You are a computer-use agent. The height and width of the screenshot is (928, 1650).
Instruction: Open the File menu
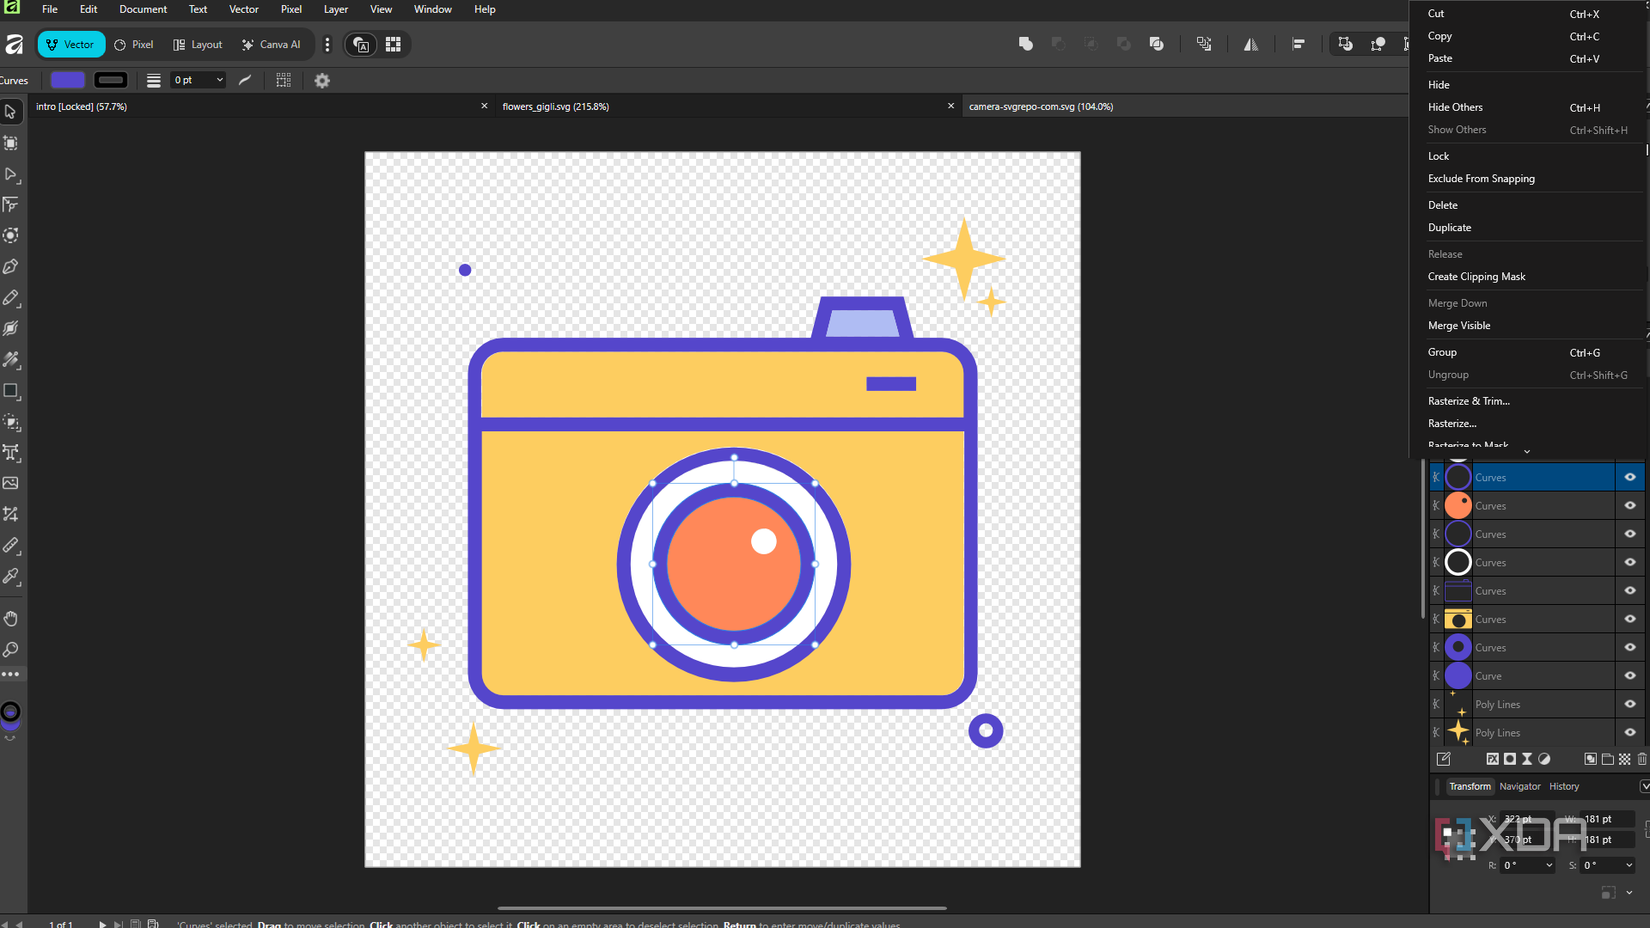pyautogui.click(x=49, y=9)
